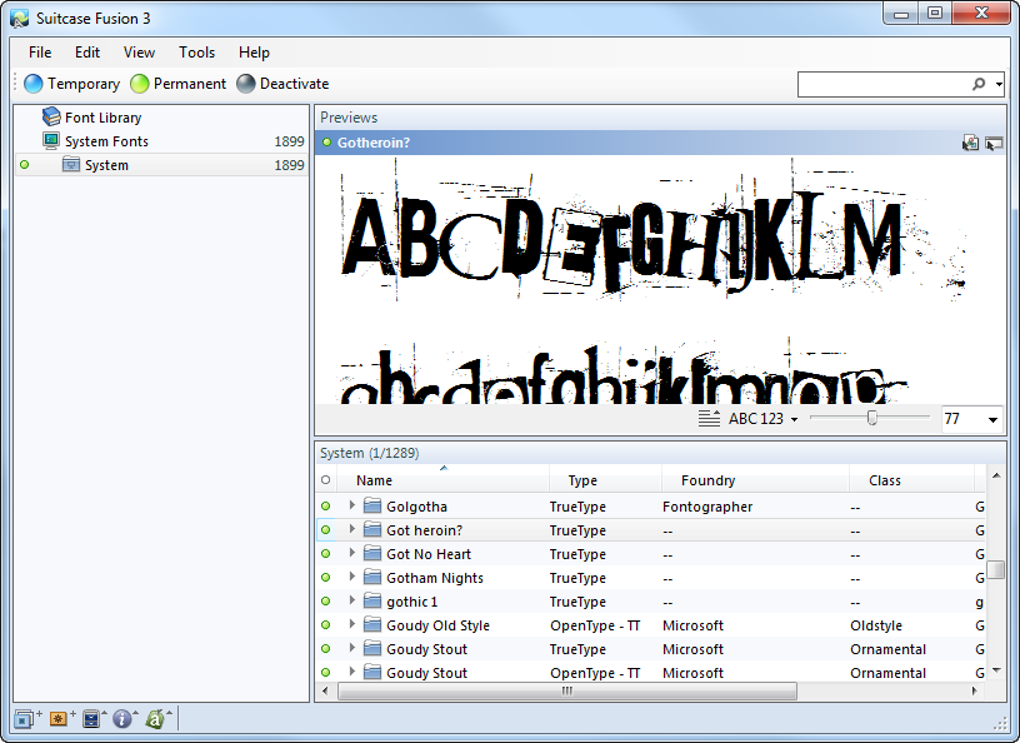Select the Font Library entry

click(103, 118)
